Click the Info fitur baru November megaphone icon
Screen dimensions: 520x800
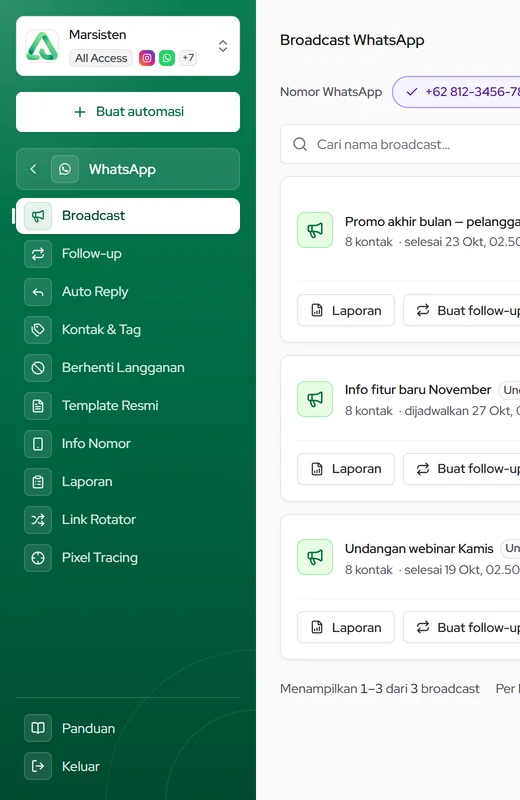315,399
